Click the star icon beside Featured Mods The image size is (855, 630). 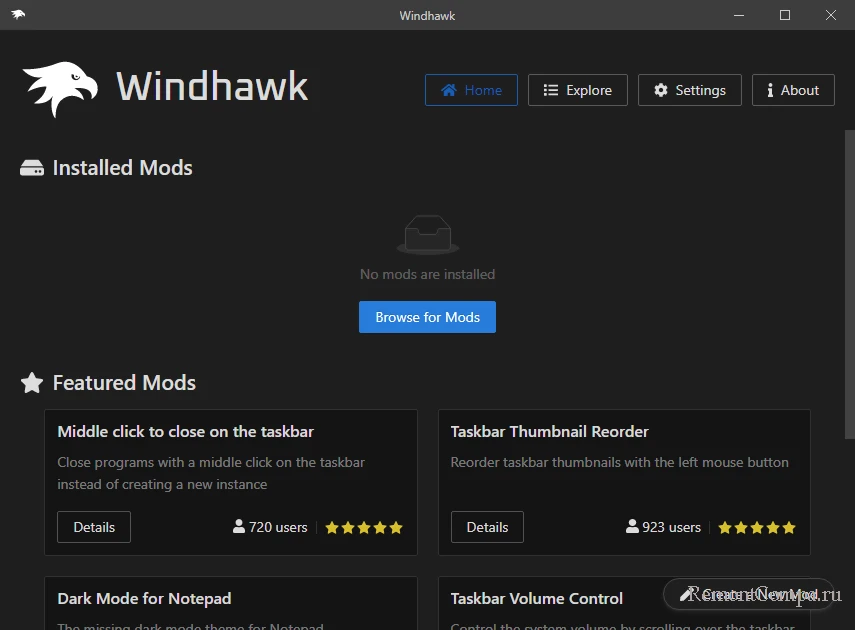click(x=32, y=383)
